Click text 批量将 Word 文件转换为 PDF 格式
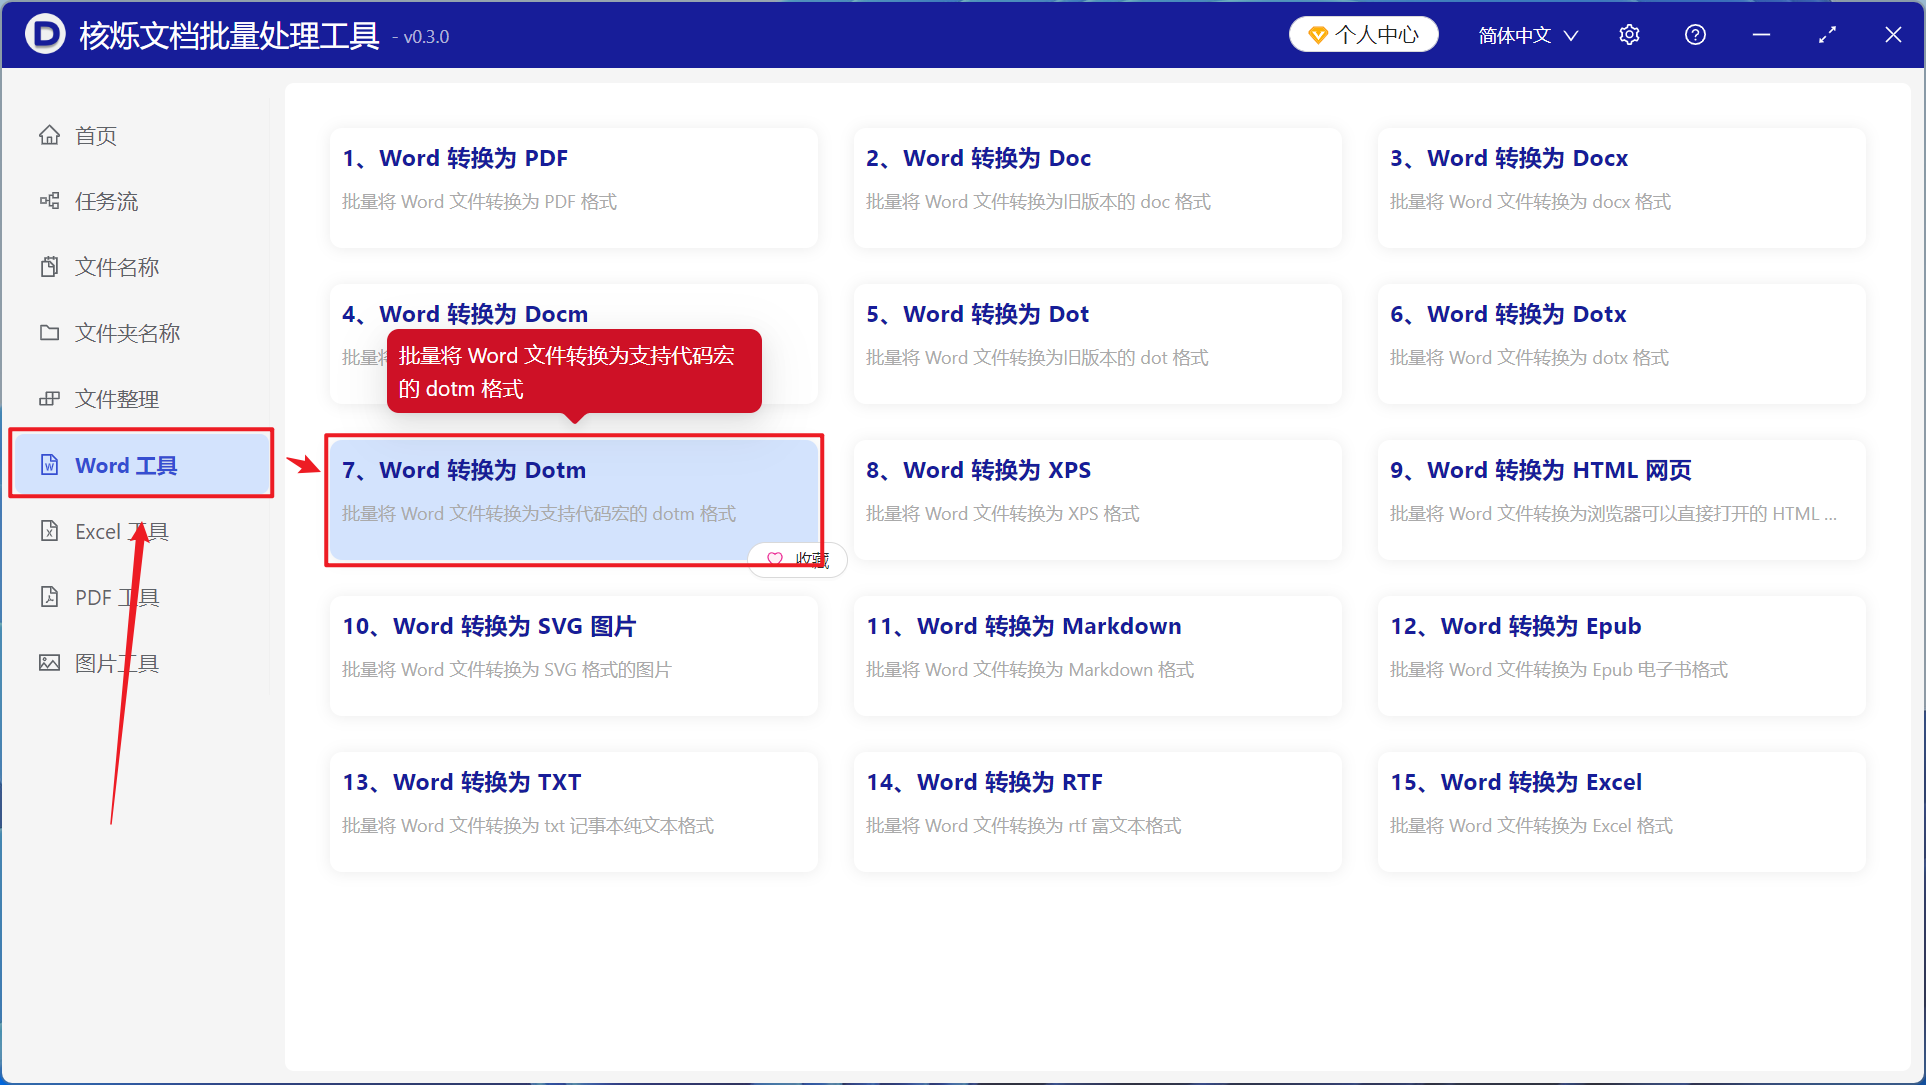Screen dimensions: 1926x1085 click(x=479, y=202)
